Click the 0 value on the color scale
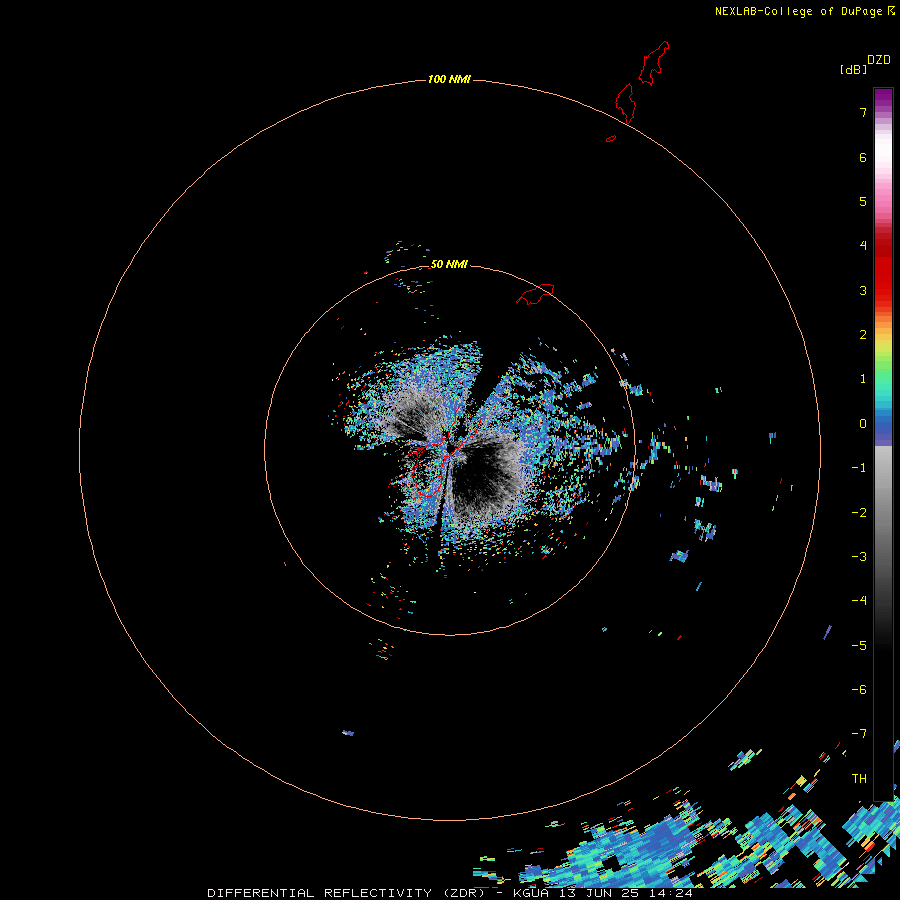900x900 pixels. (863, 424)
